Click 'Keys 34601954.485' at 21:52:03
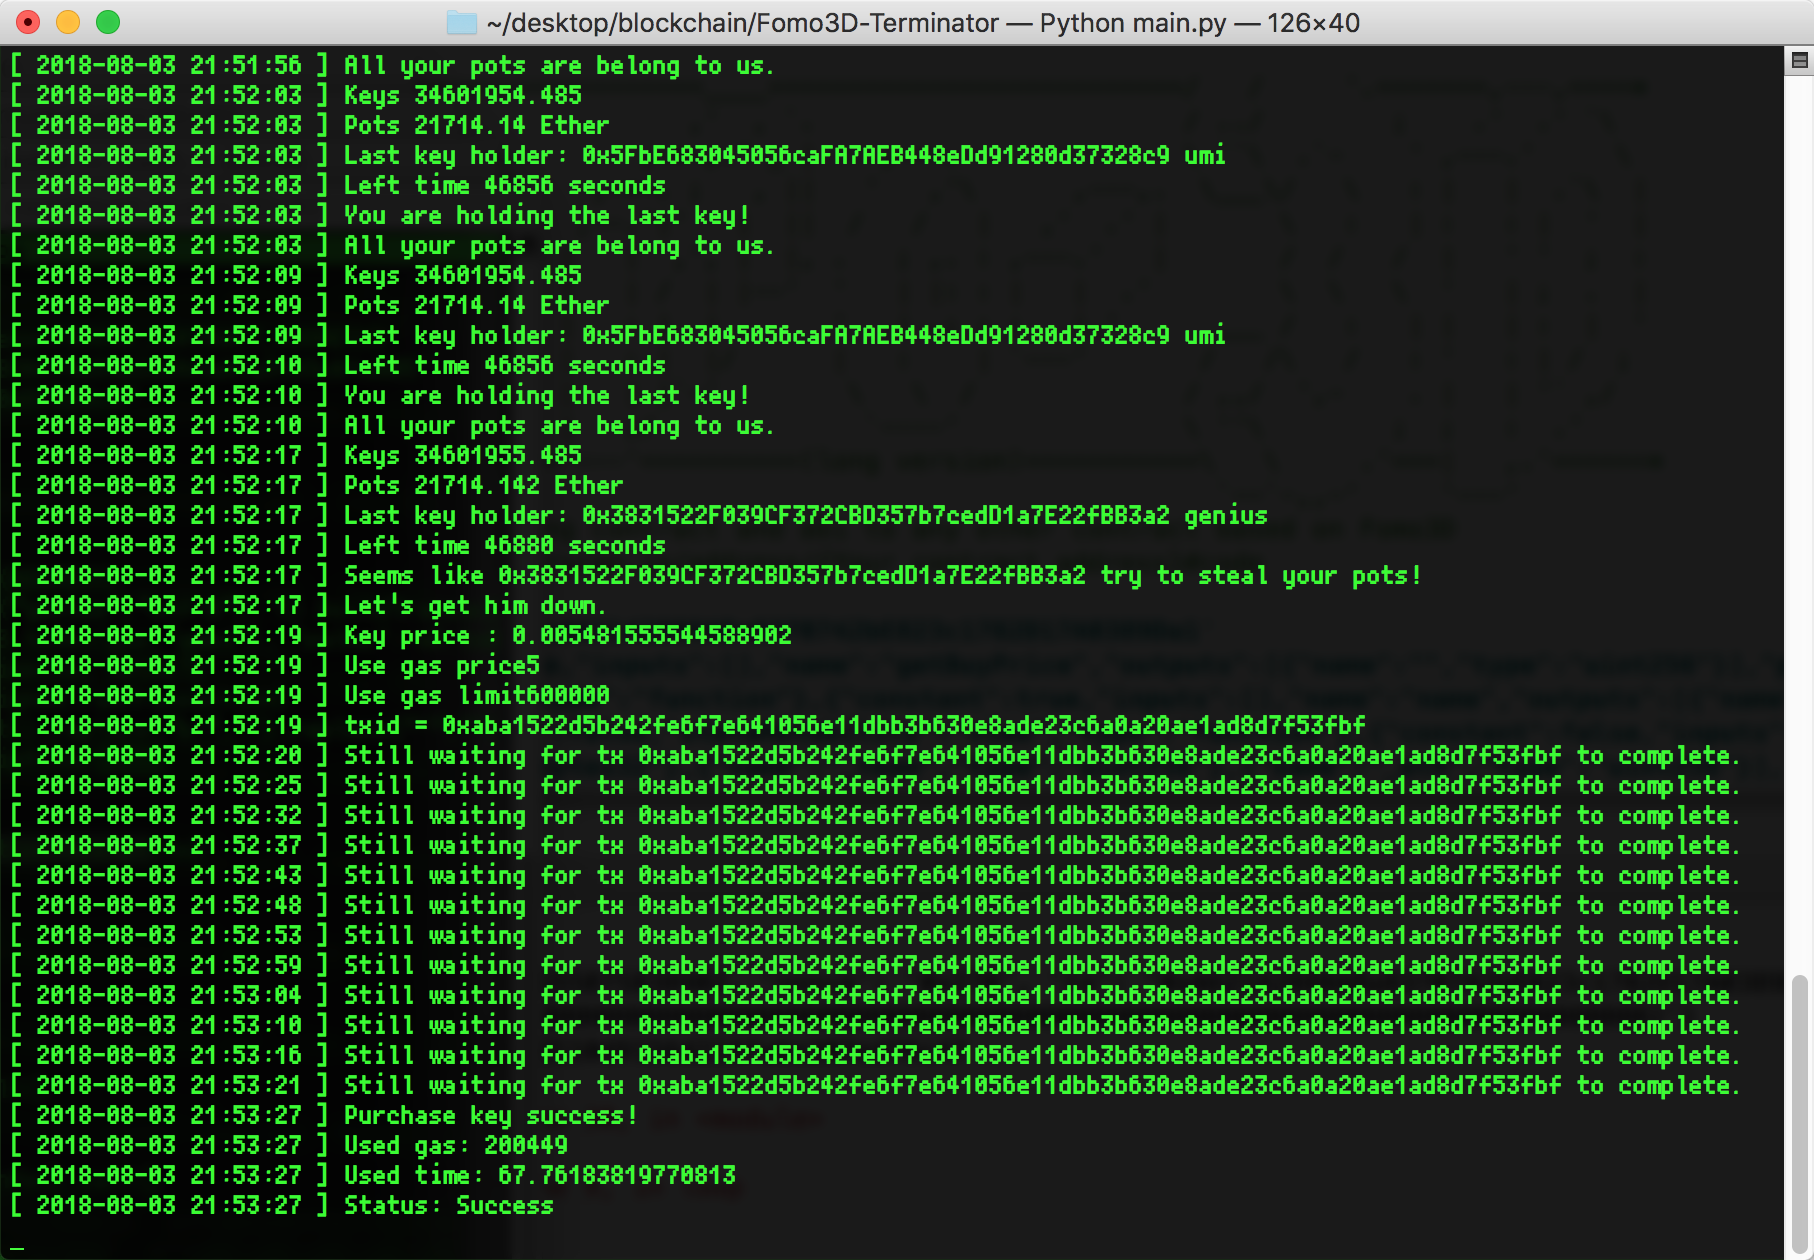Image resolution: width=1814 pixels, height=1260 pixels. pos(296,95)
